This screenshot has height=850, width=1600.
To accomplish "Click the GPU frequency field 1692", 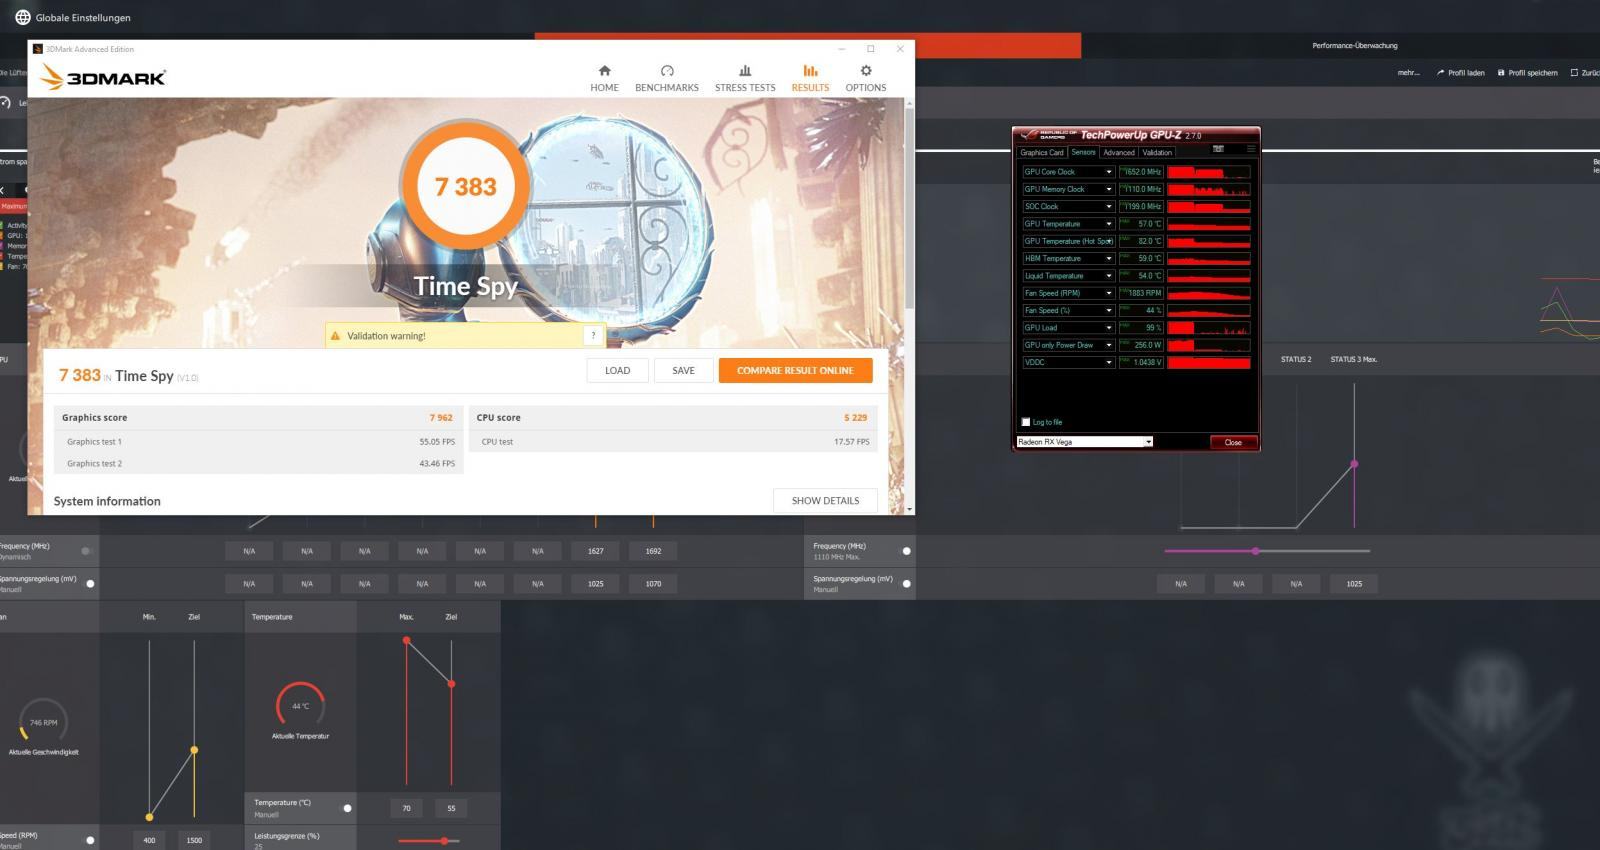I will (x=653, y=551).
